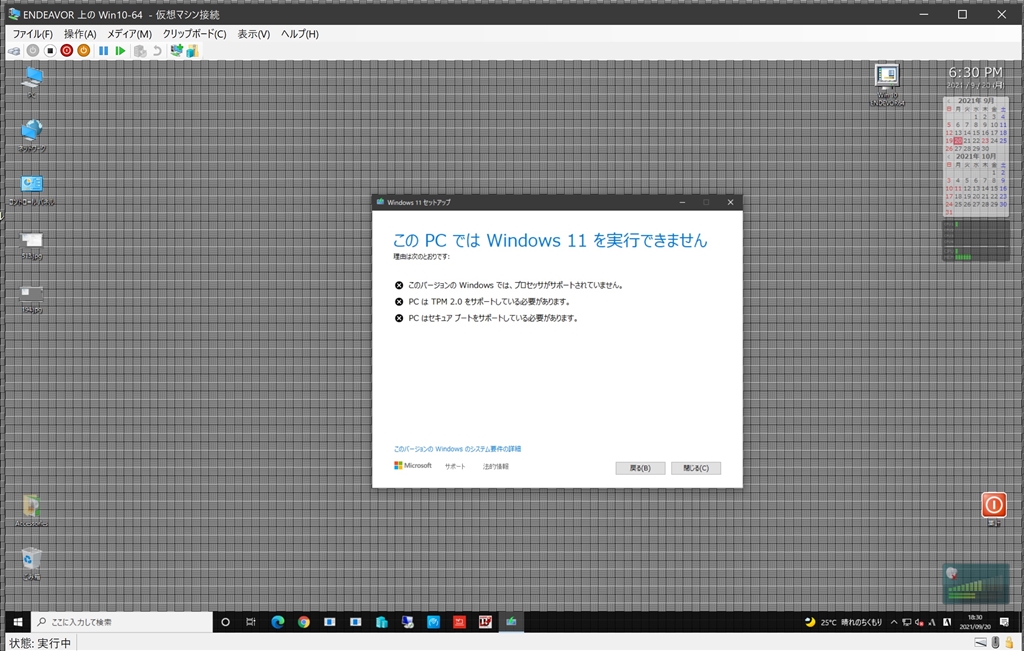Image resolution: width=1024 pixels, height=651 pixels.
Task: Click the ここに入力して検索 search box
Action: pos(121,622)
